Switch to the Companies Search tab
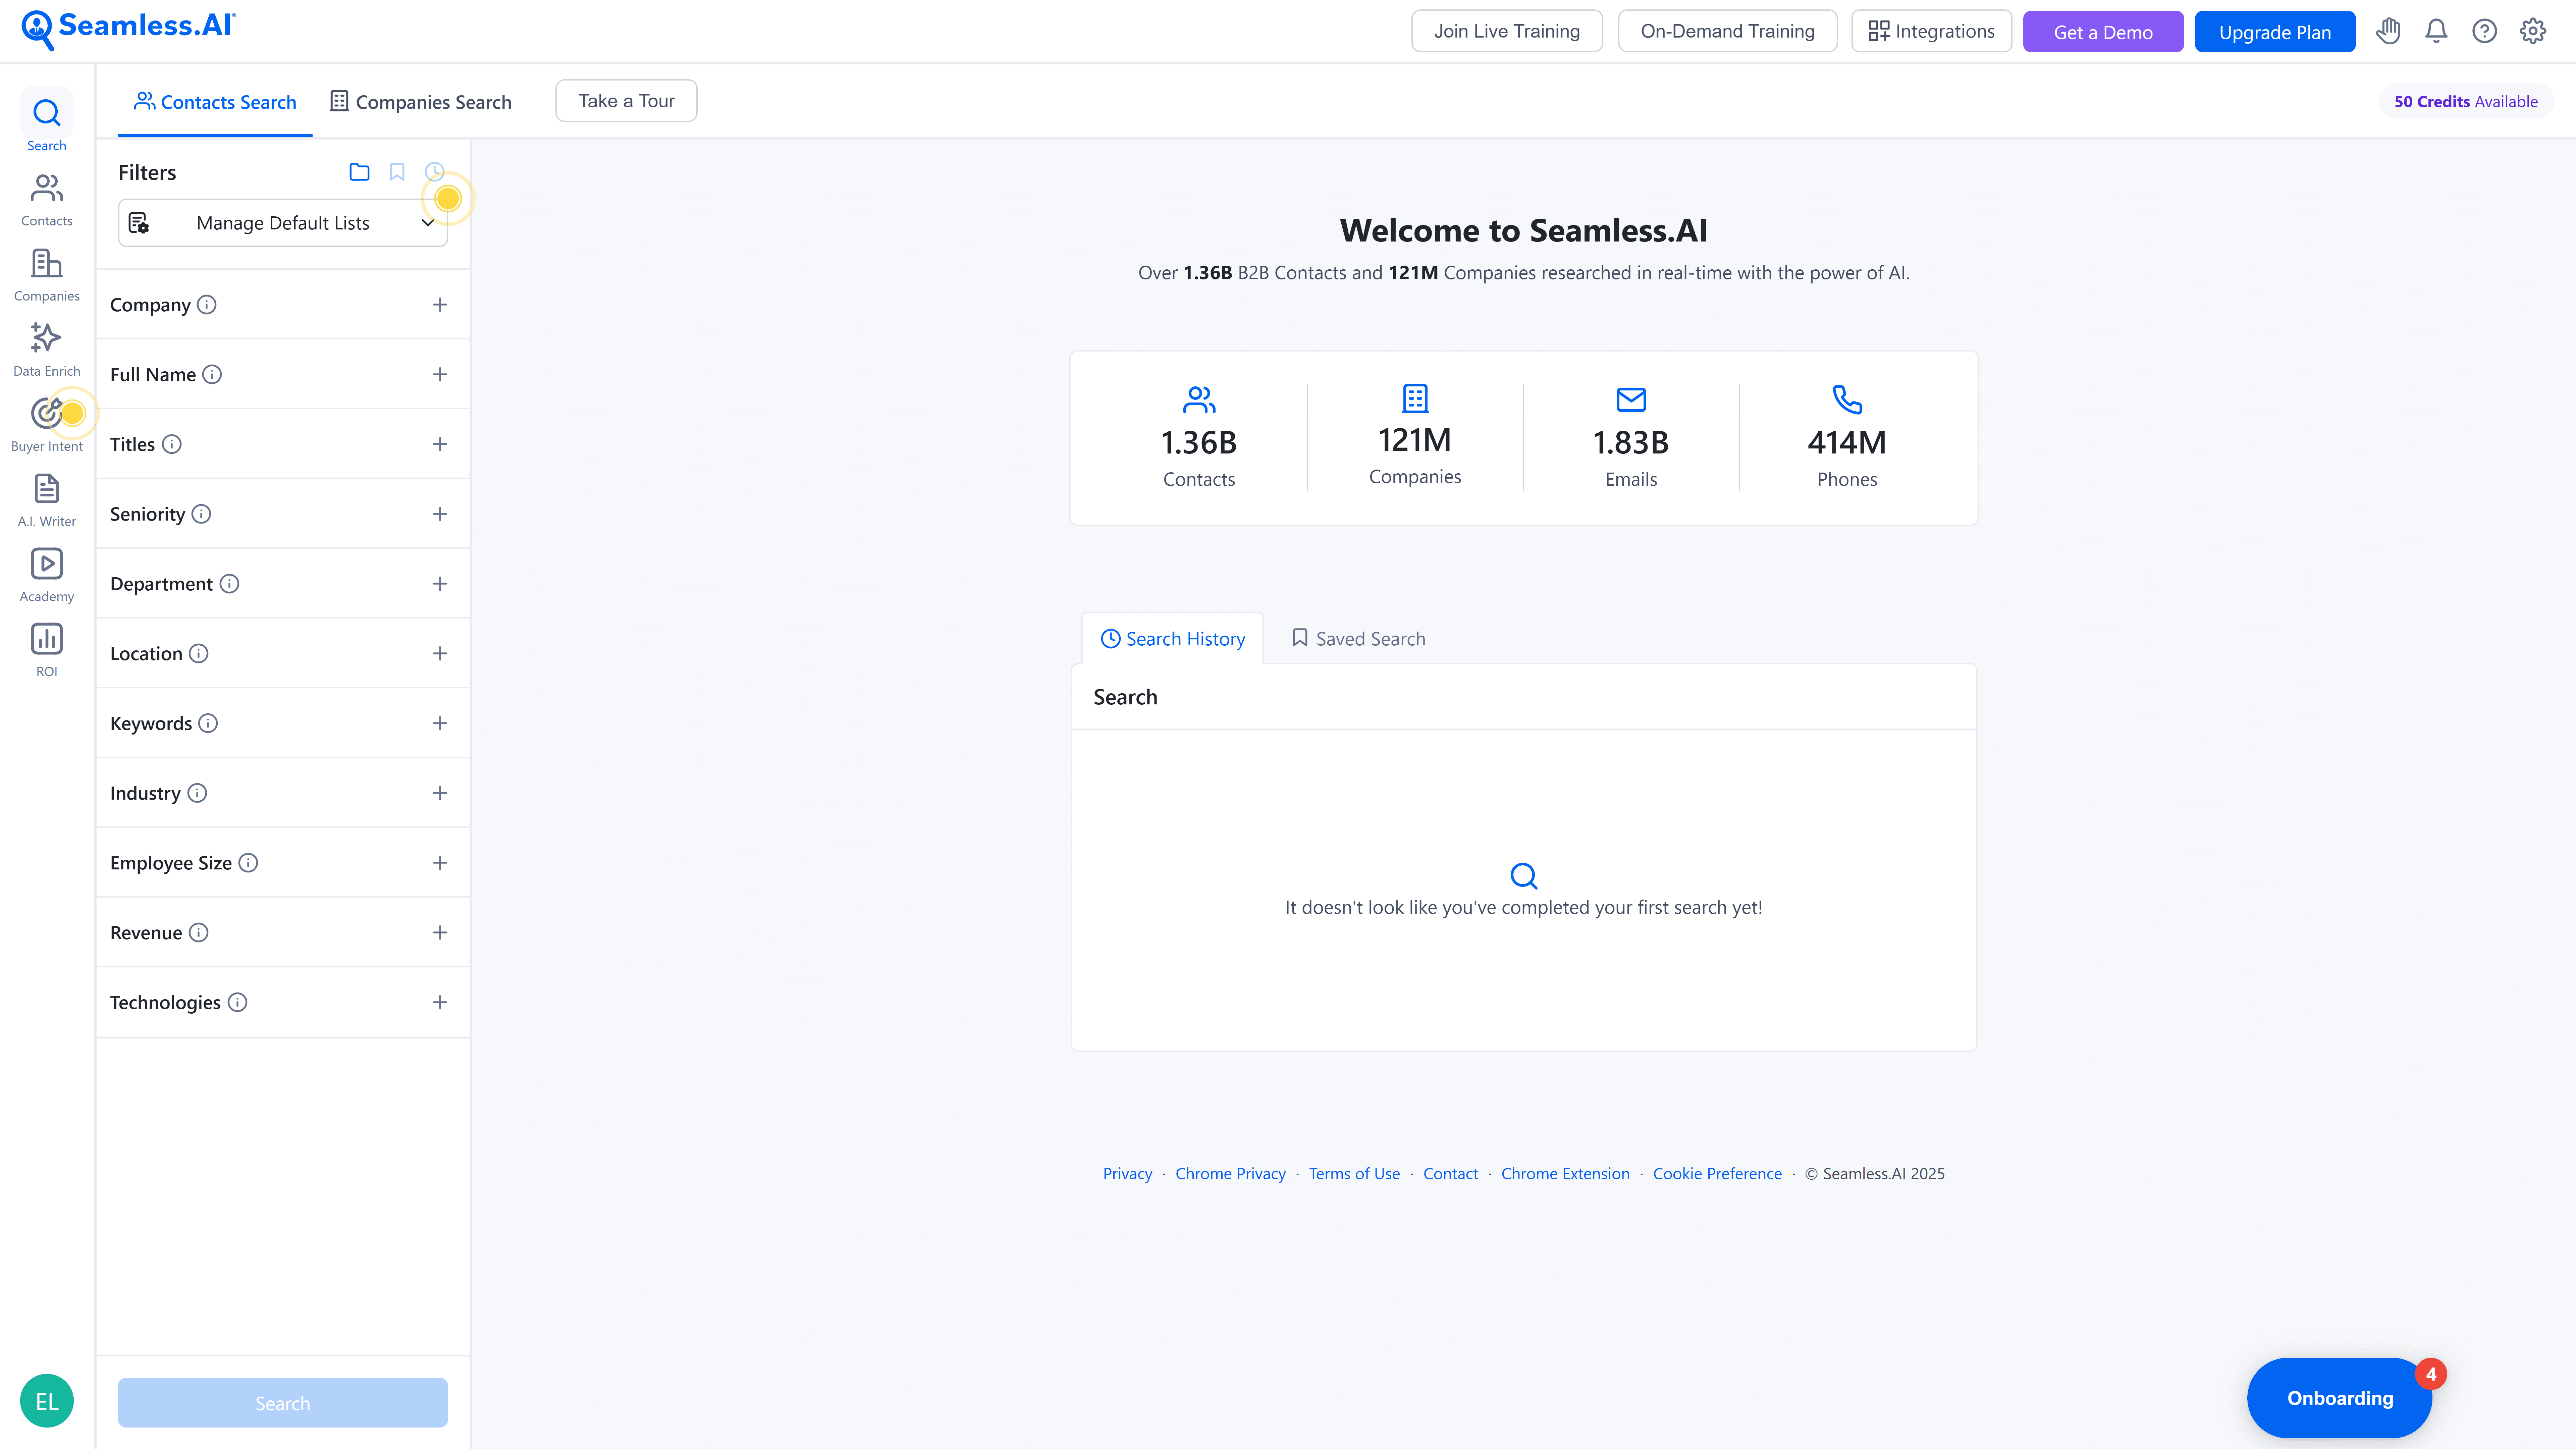 (x=421, y=102)
